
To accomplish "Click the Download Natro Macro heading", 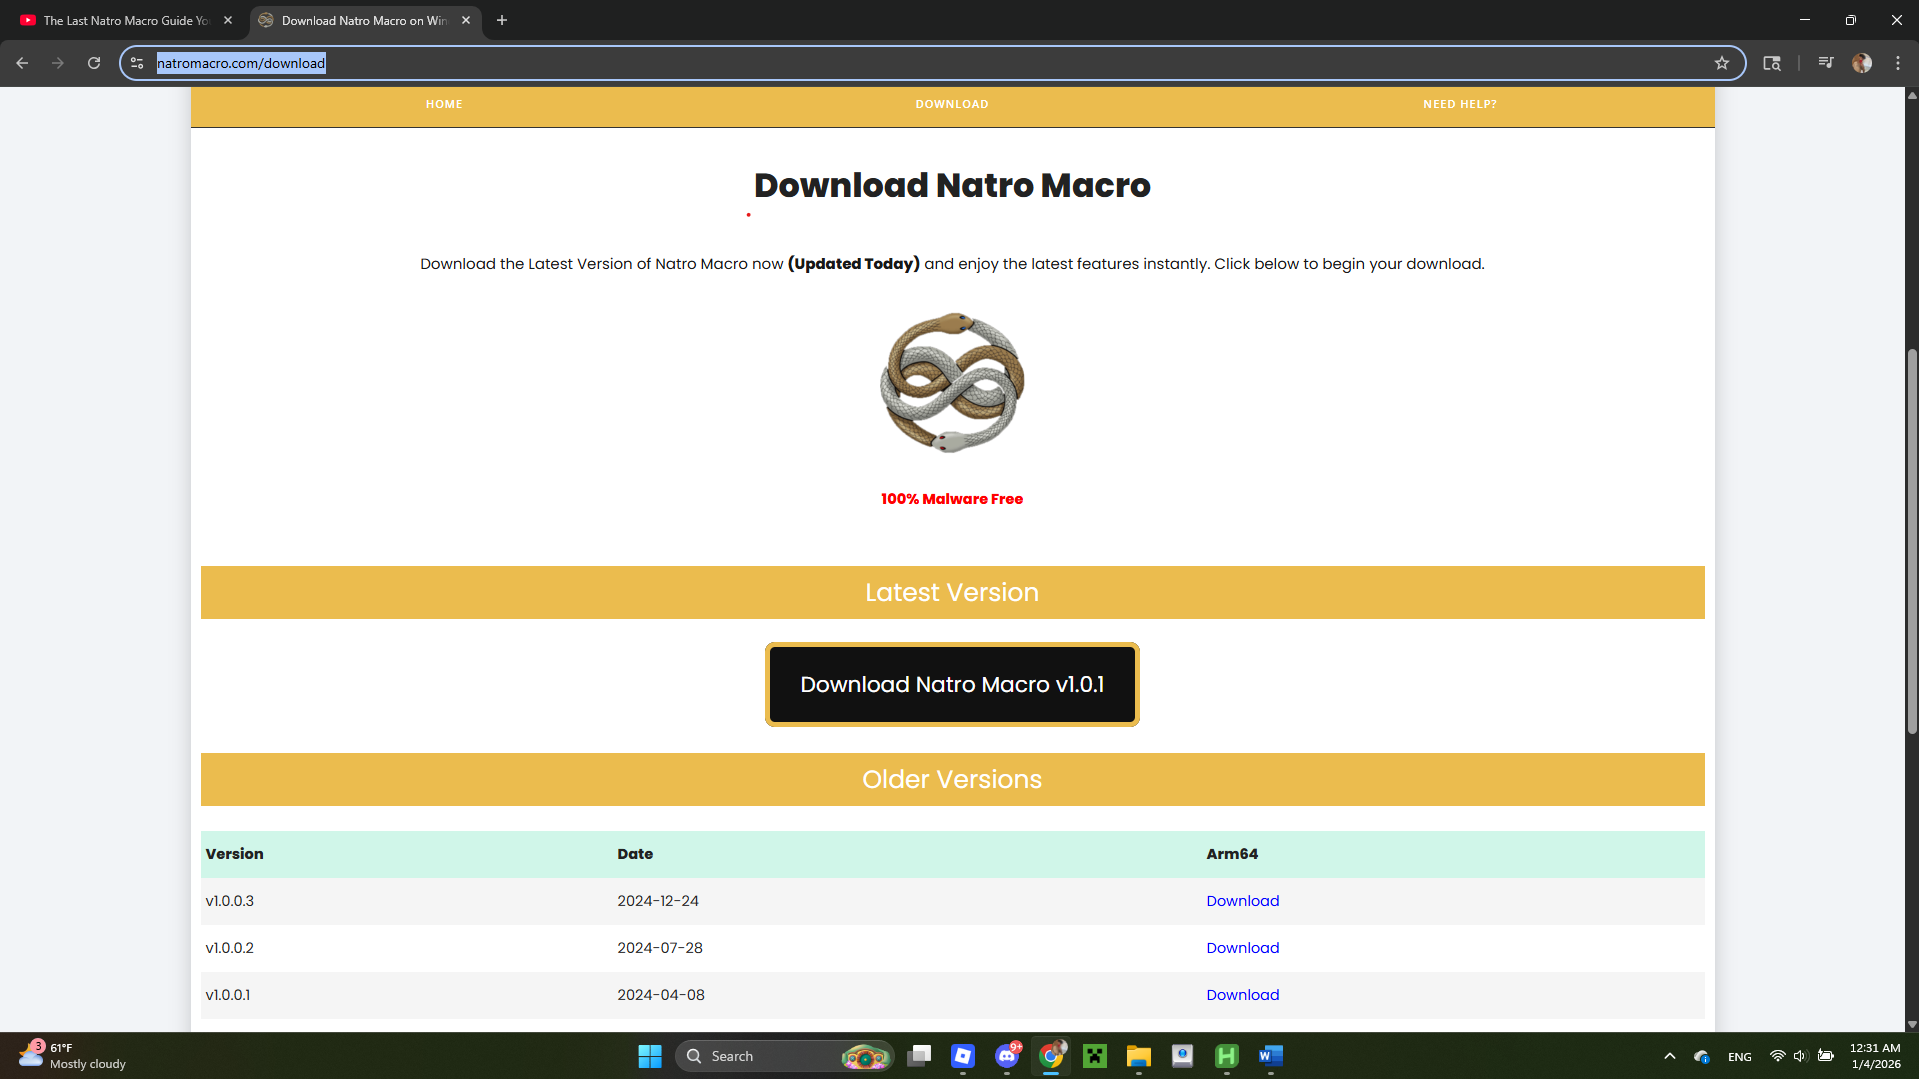I will point(952,185).
